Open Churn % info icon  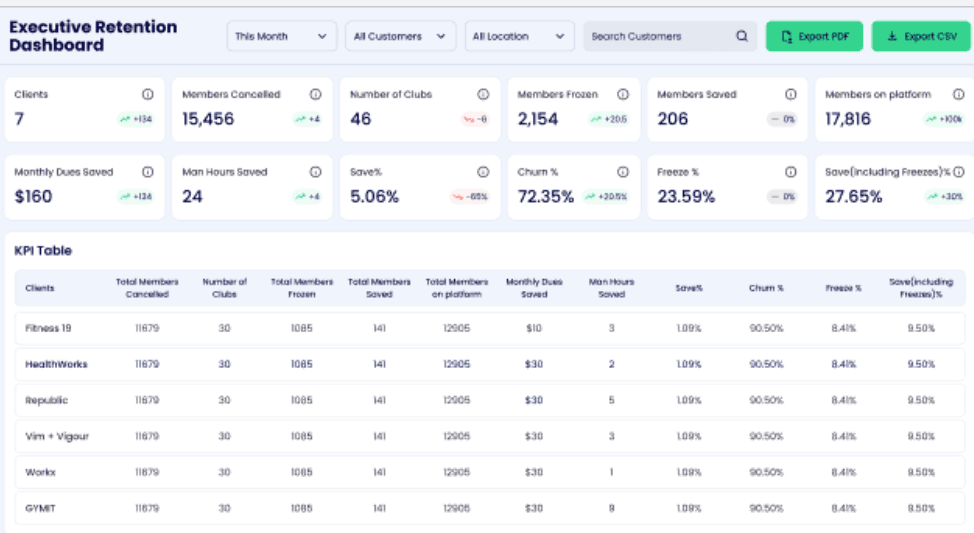click(x=623, y=172)
